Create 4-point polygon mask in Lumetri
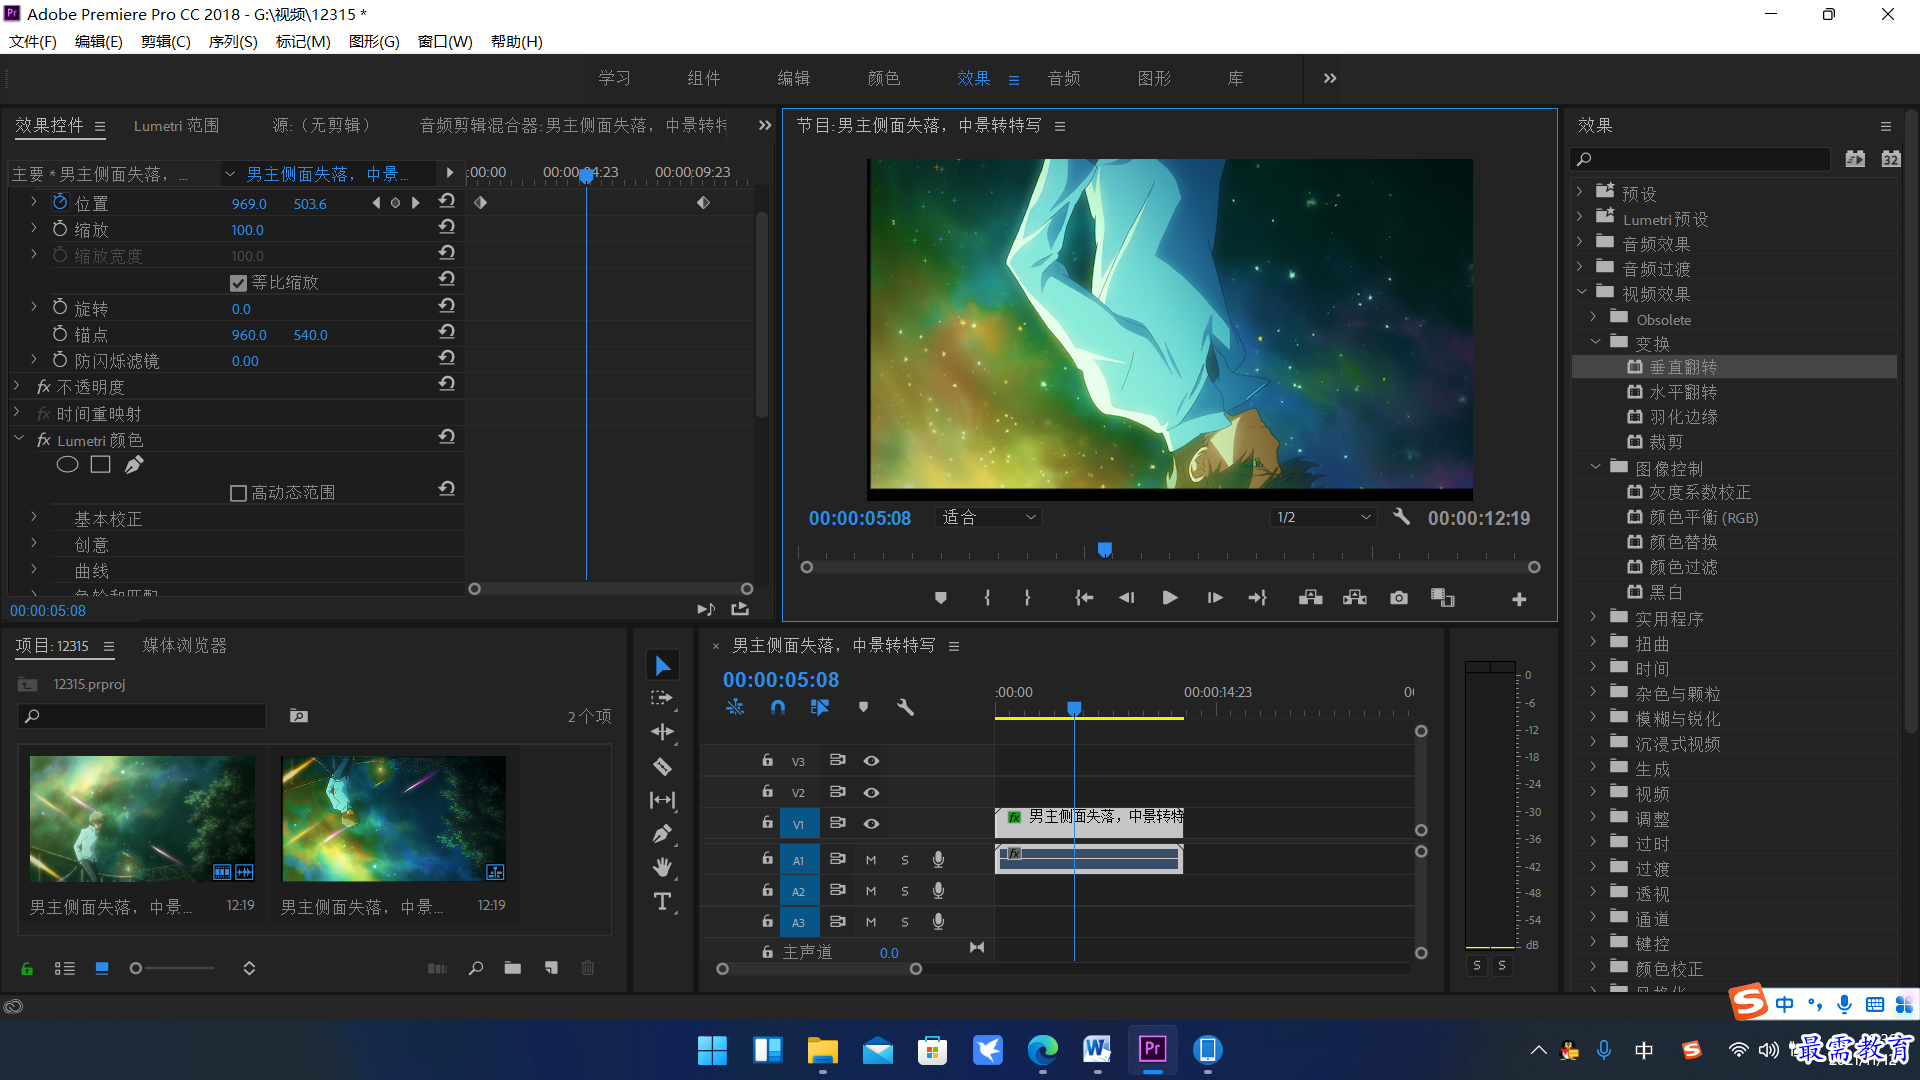Viewport: 1920px width, 1080px height. pos(100,465)
